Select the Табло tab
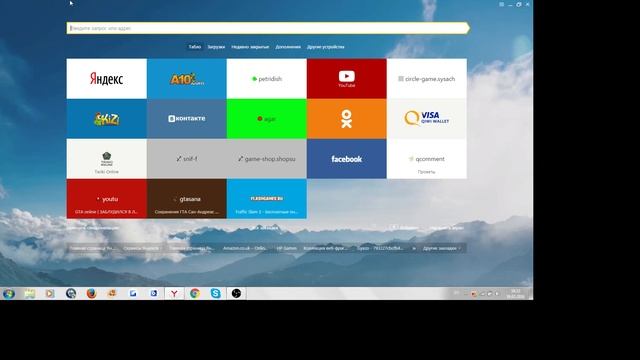 pyautogui.click(x=194, y=47)
